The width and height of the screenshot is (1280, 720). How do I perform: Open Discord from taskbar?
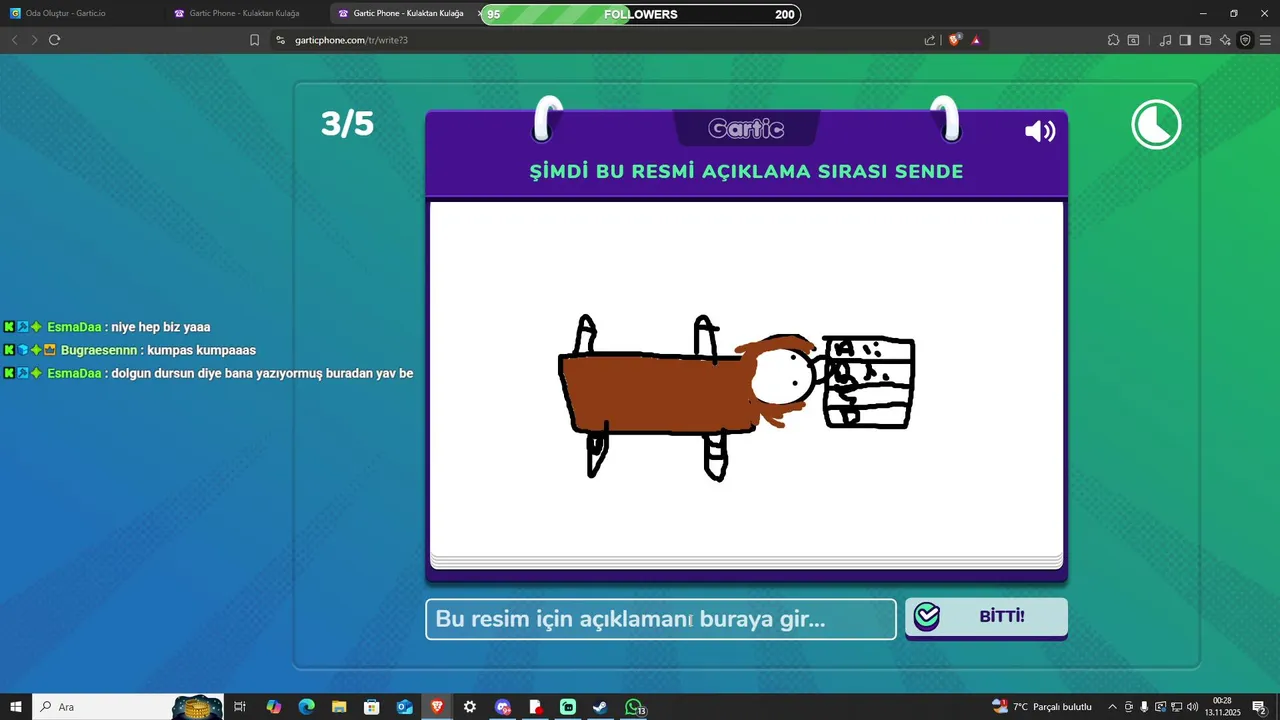click(503, 707)
